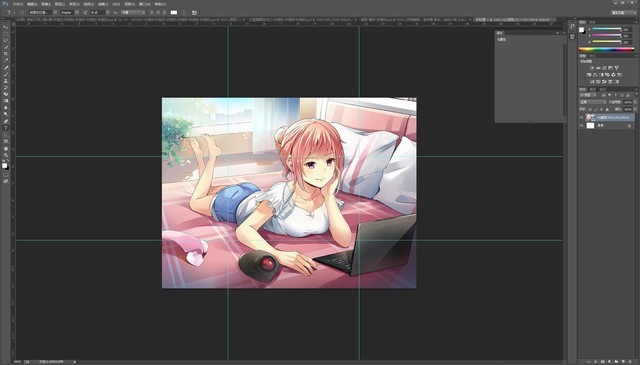Open the Regular font style dropdown

(77, 13)
